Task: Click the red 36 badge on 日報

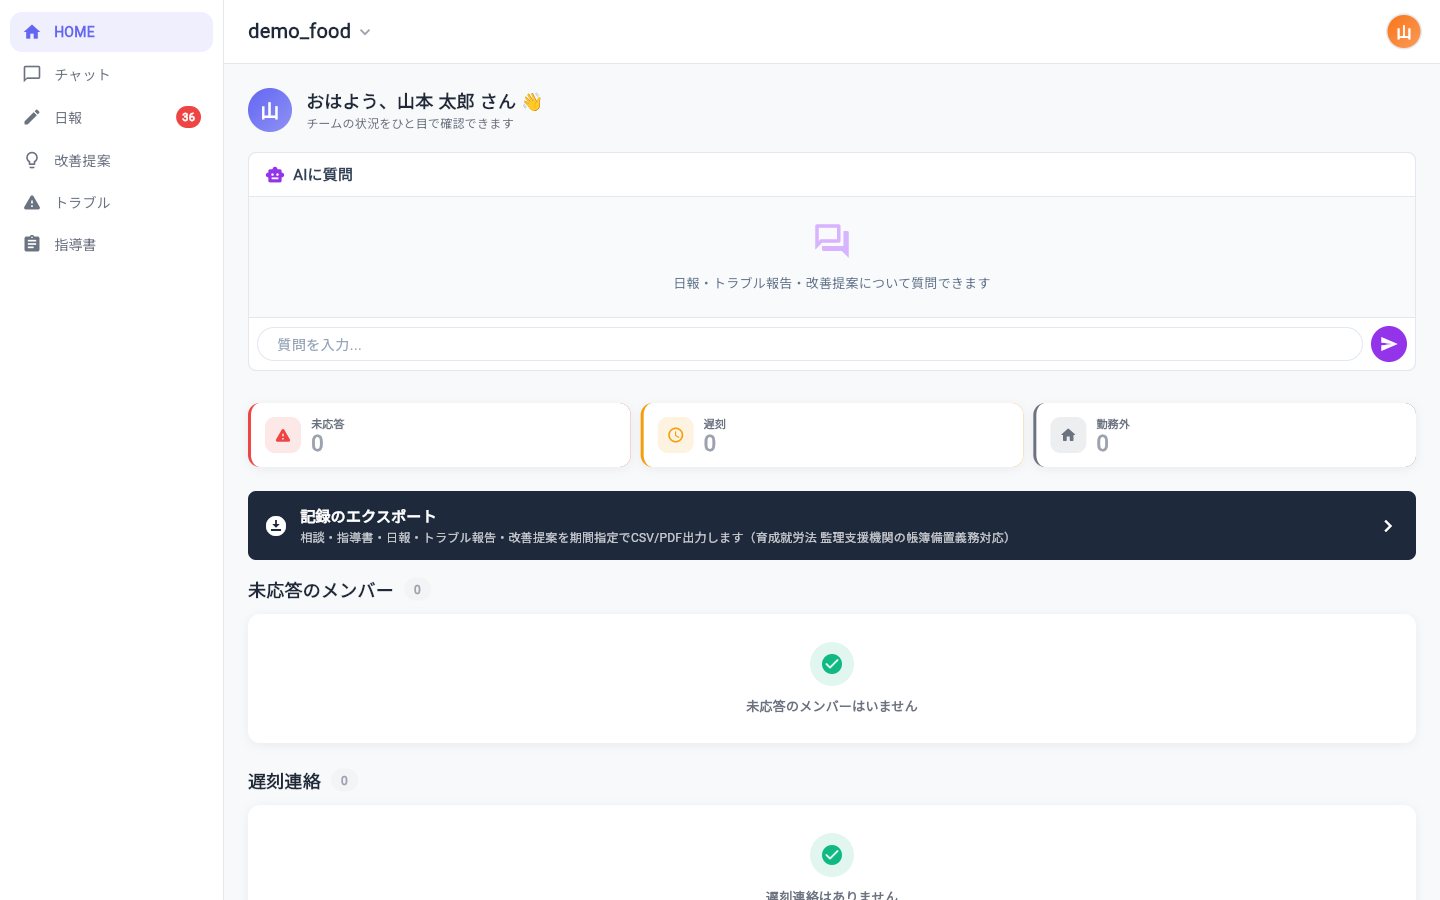Action: (188, 117)
